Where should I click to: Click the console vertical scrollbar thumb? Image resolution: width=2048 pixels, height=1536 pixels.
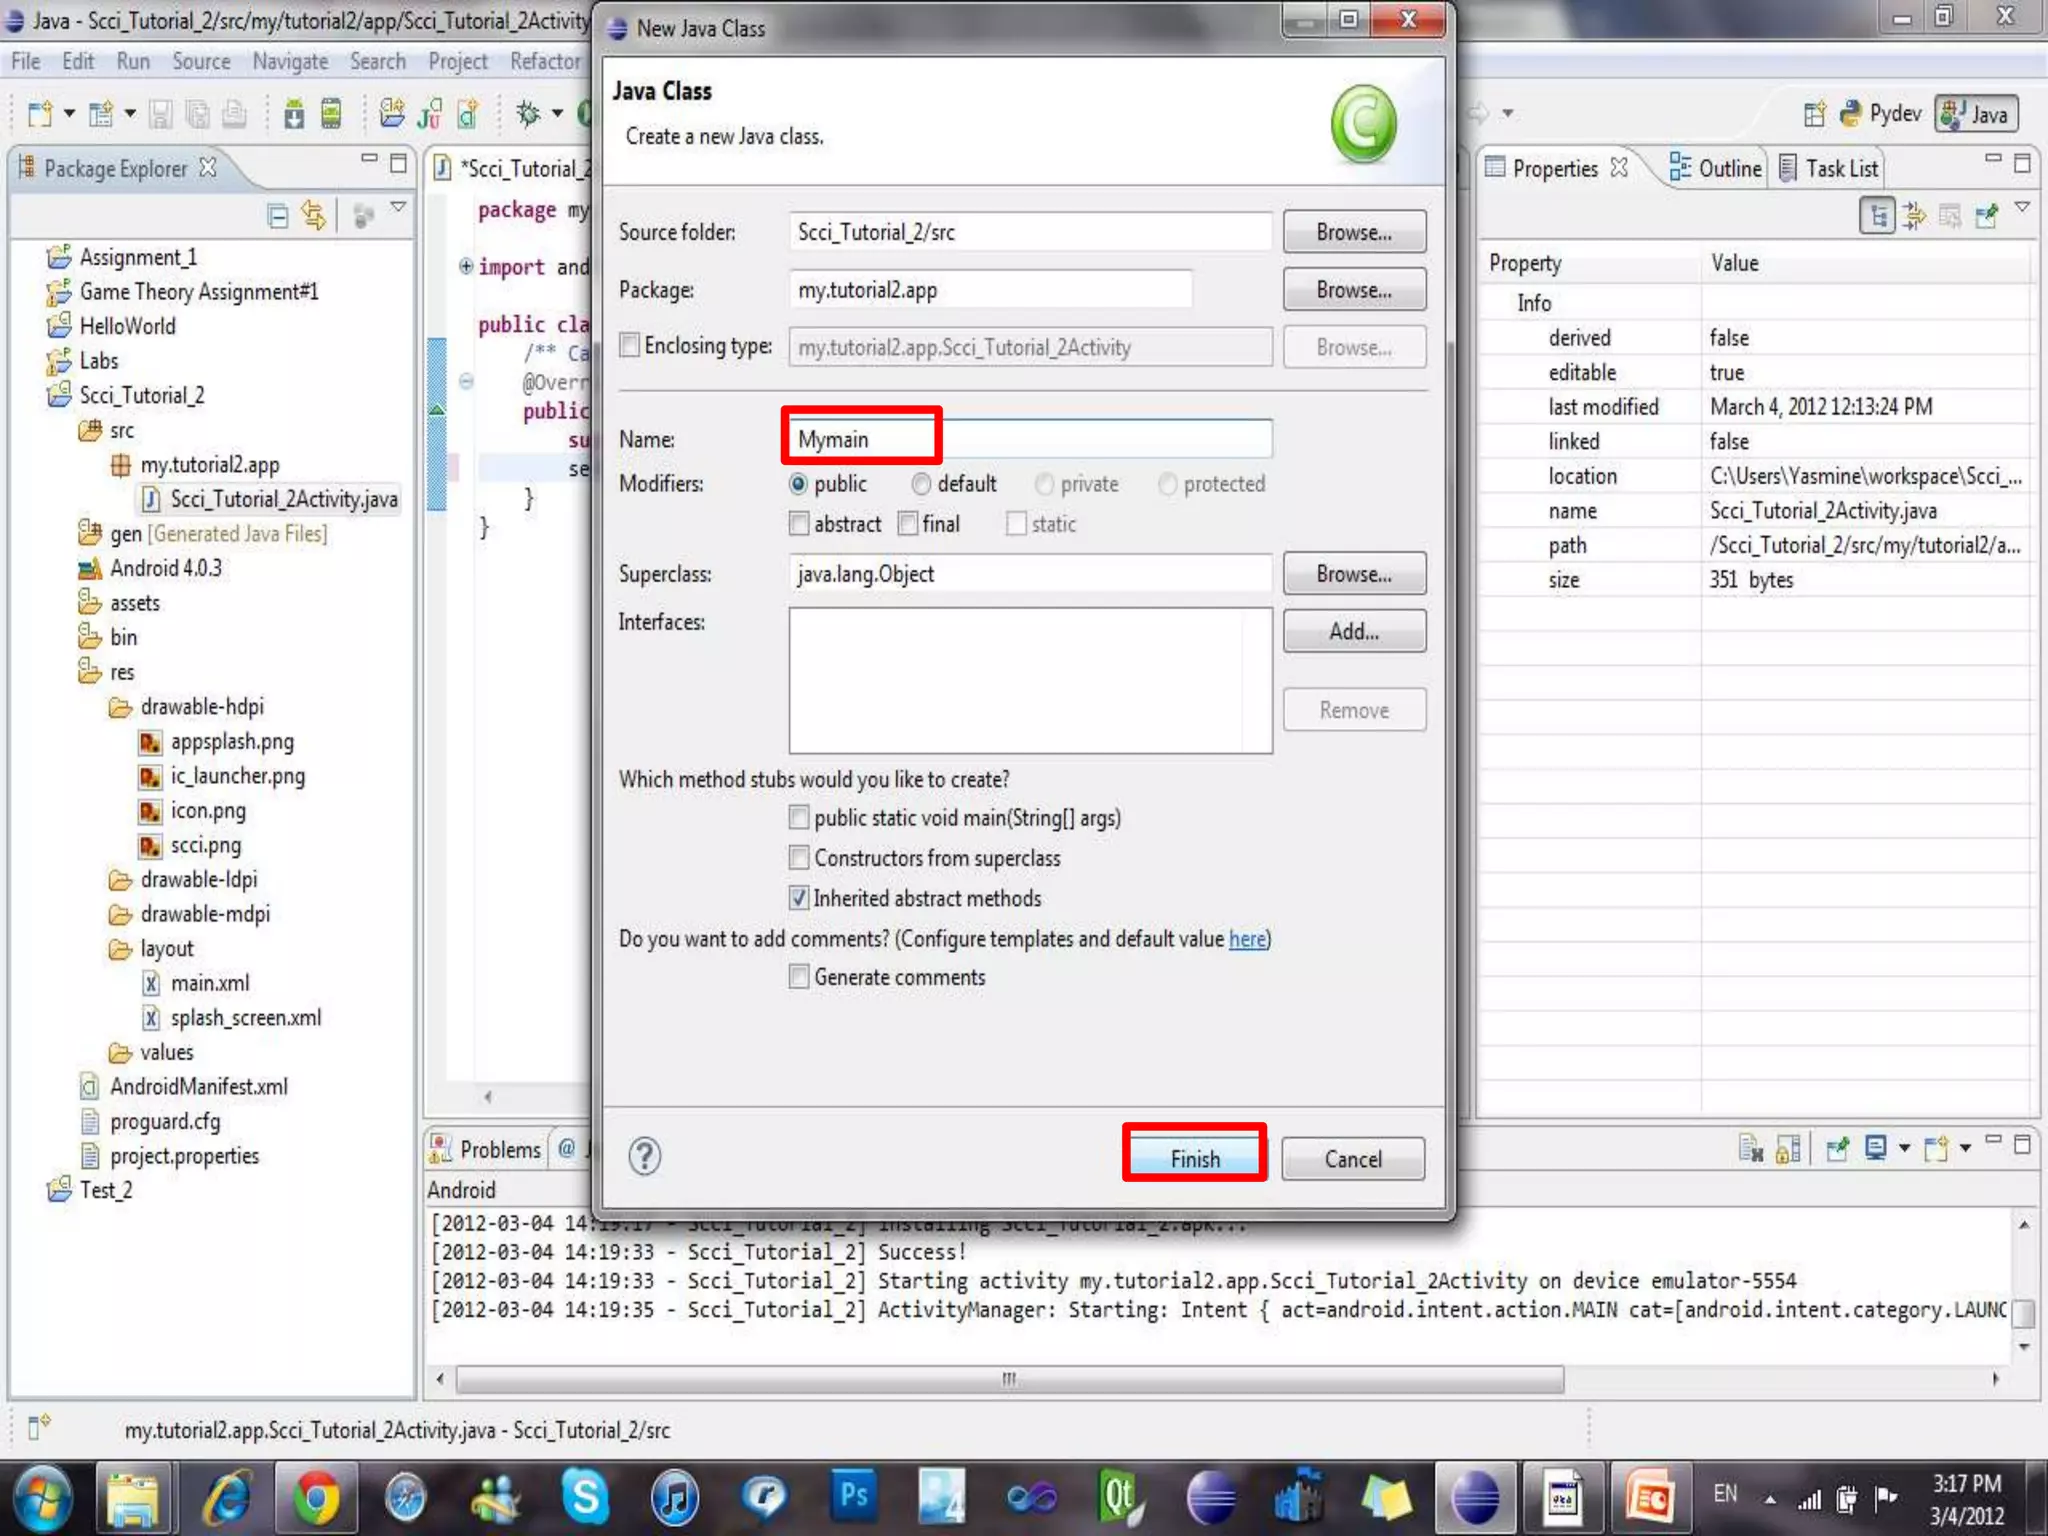click(2023, 1312)
